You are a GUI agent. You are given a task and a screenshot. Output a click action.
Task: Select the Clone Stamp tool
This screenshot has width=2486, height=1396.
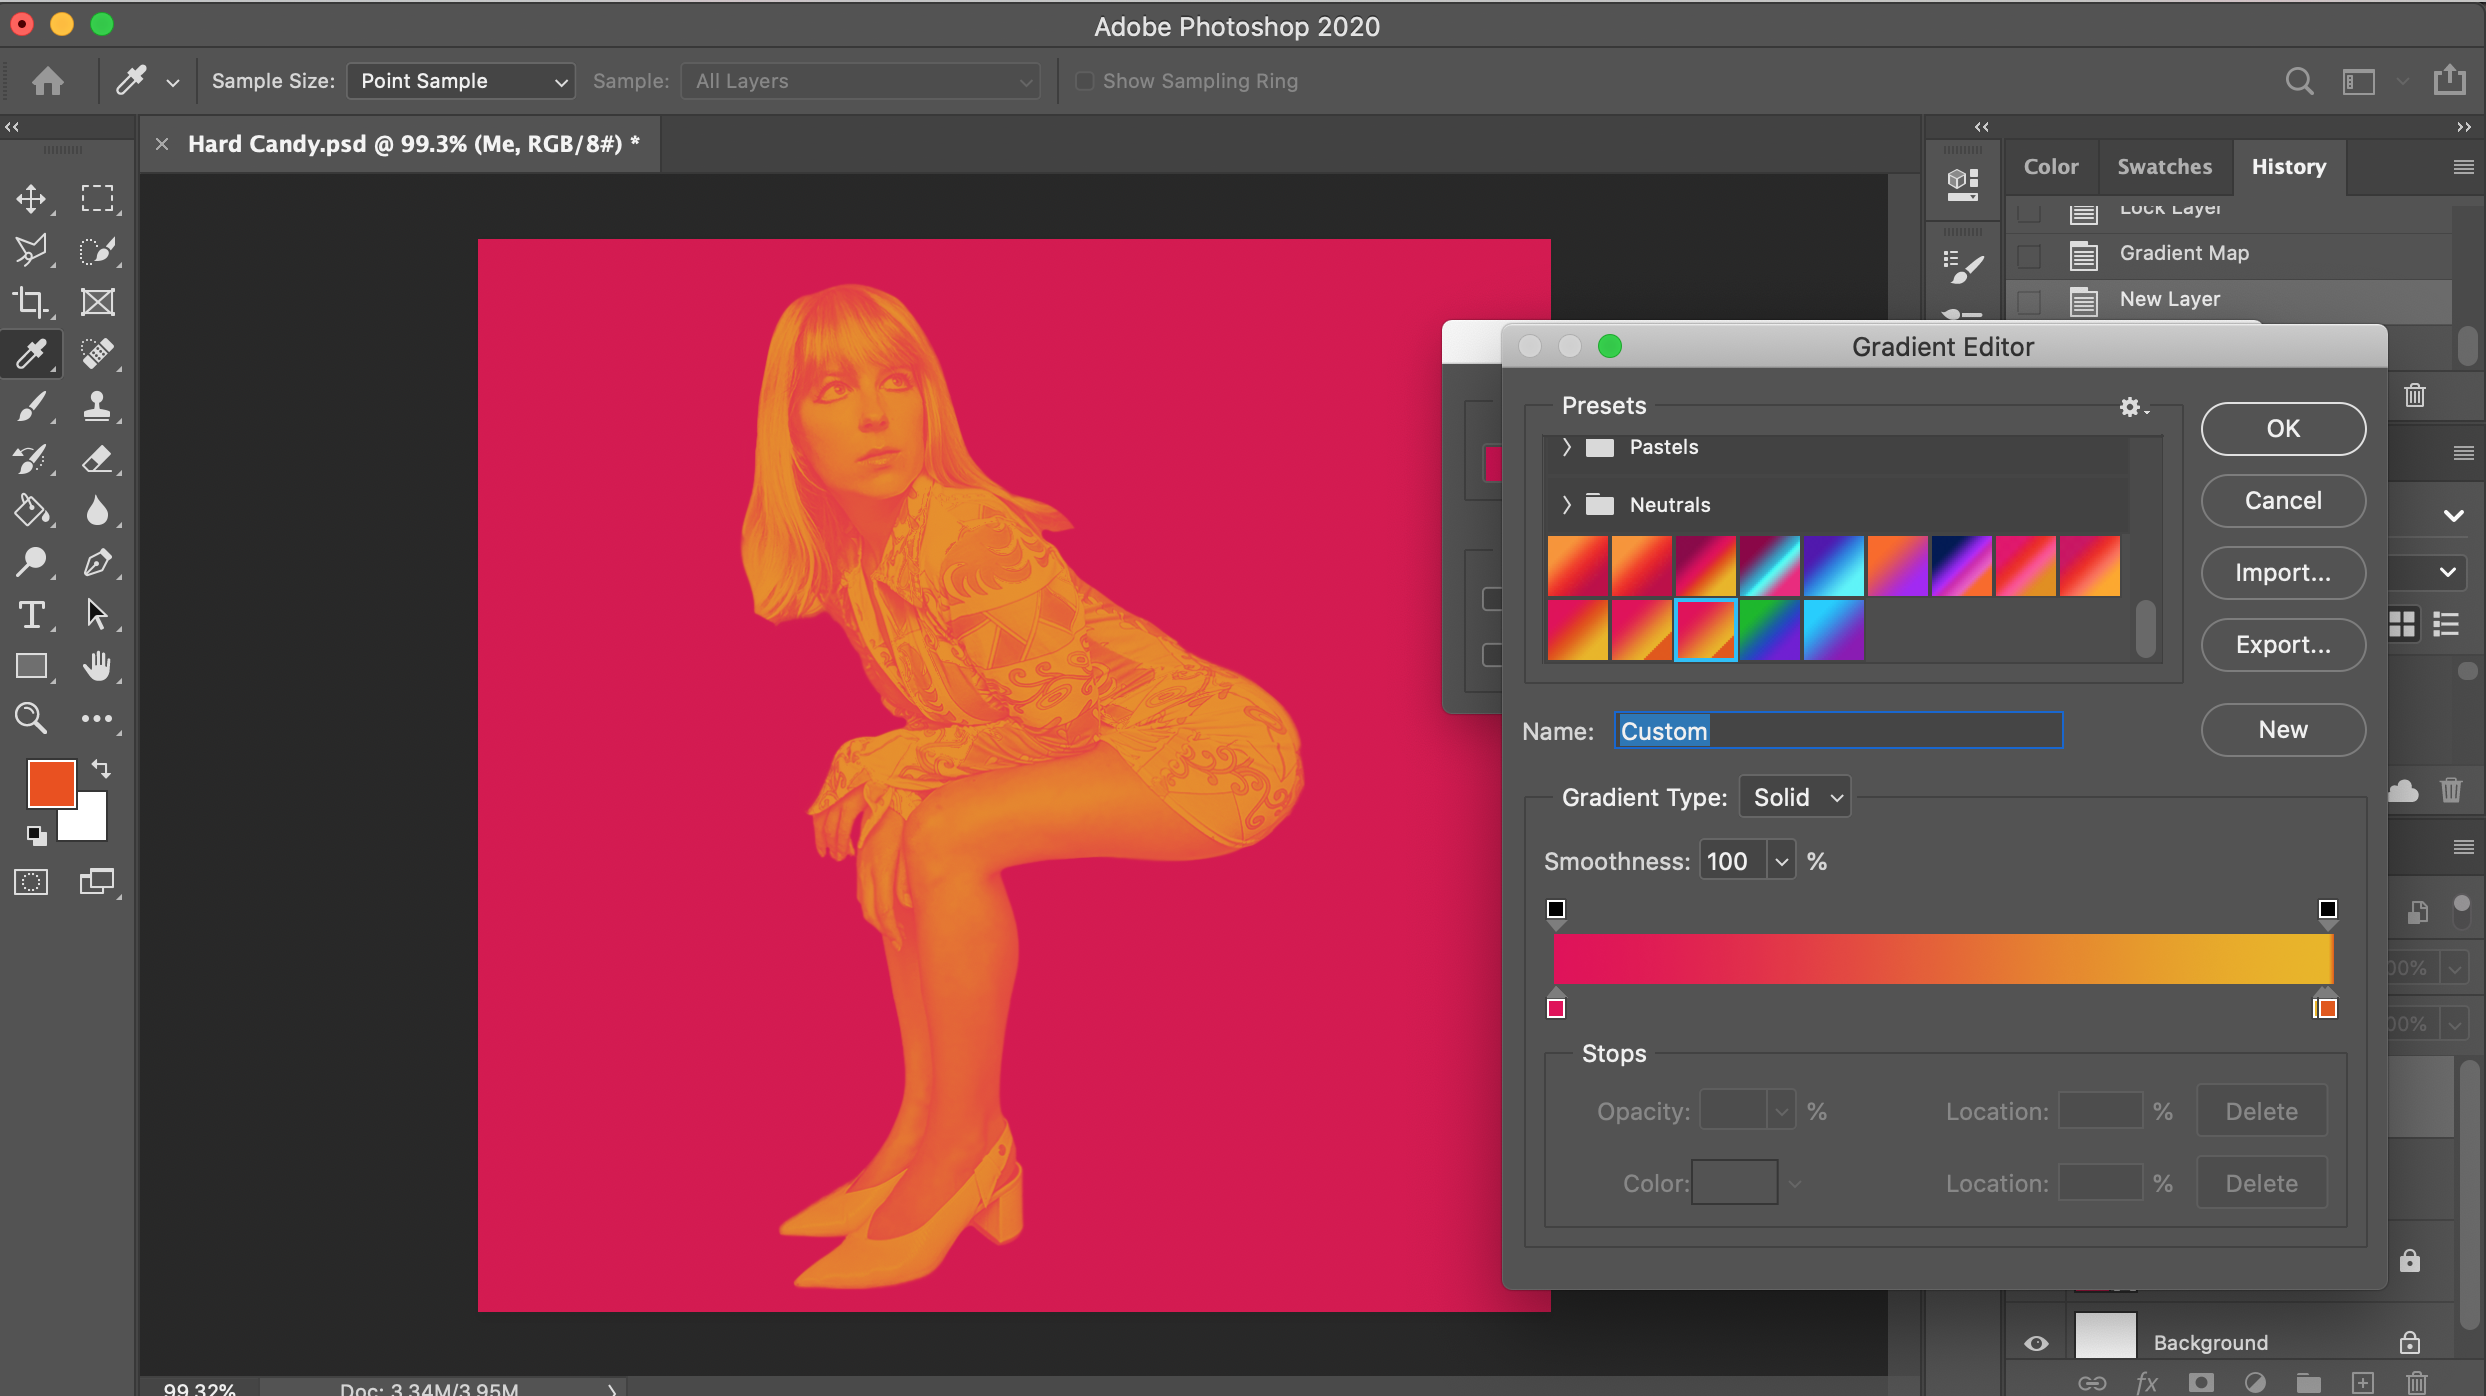97,406
